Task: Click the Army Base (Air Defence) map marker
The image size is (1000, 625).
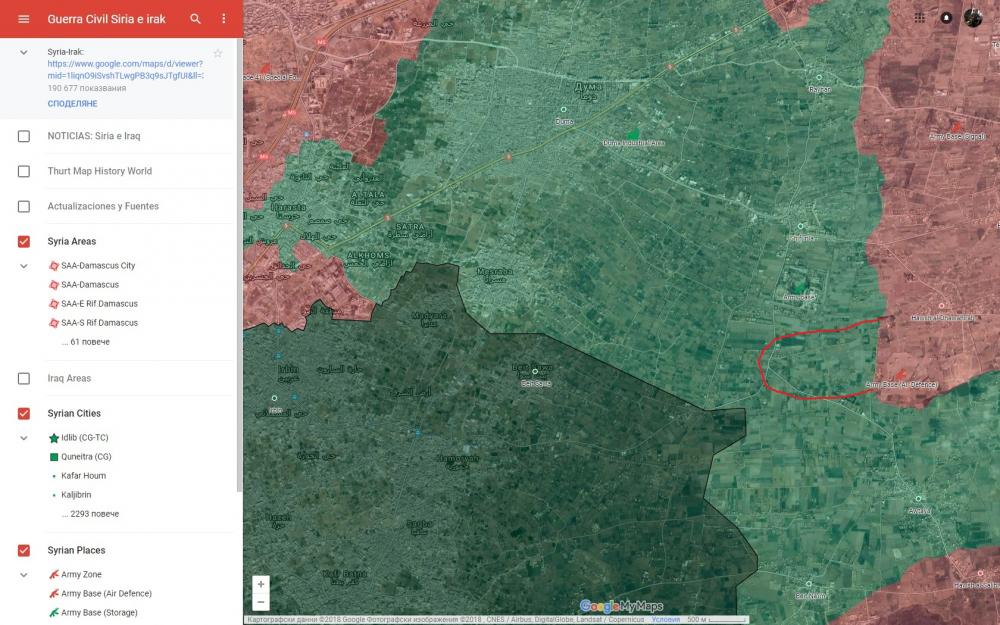Action: [x=901, y=374]
